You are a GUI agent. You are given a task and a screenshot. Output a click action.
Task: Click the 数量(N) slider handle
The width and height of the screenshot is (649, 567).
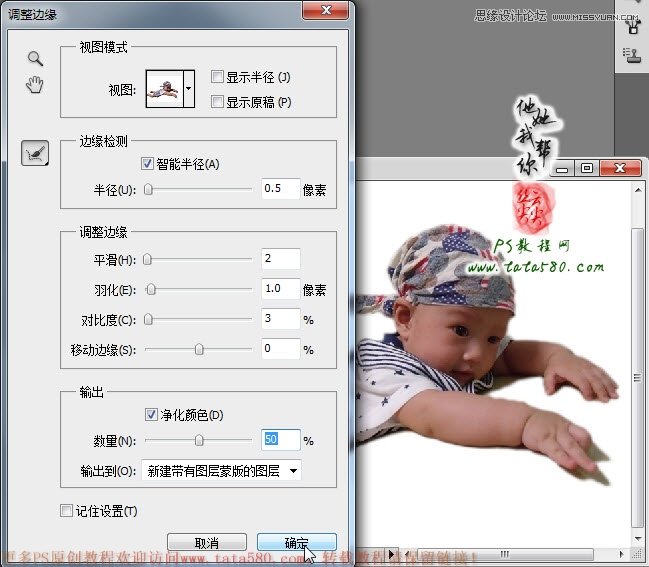[x=199, y=440]
